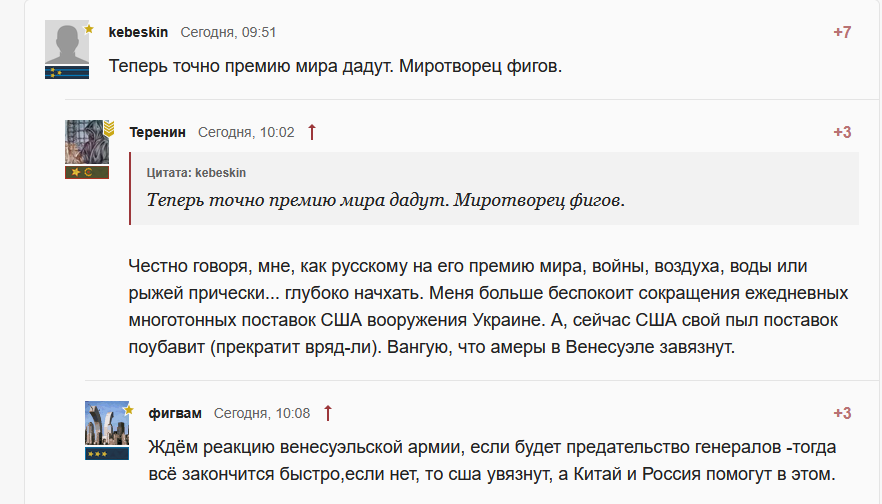The height and width of the screenshot is (504, 882).
Task: Click the rank strip under Теренин's avatar
Action: coord(86,172)
